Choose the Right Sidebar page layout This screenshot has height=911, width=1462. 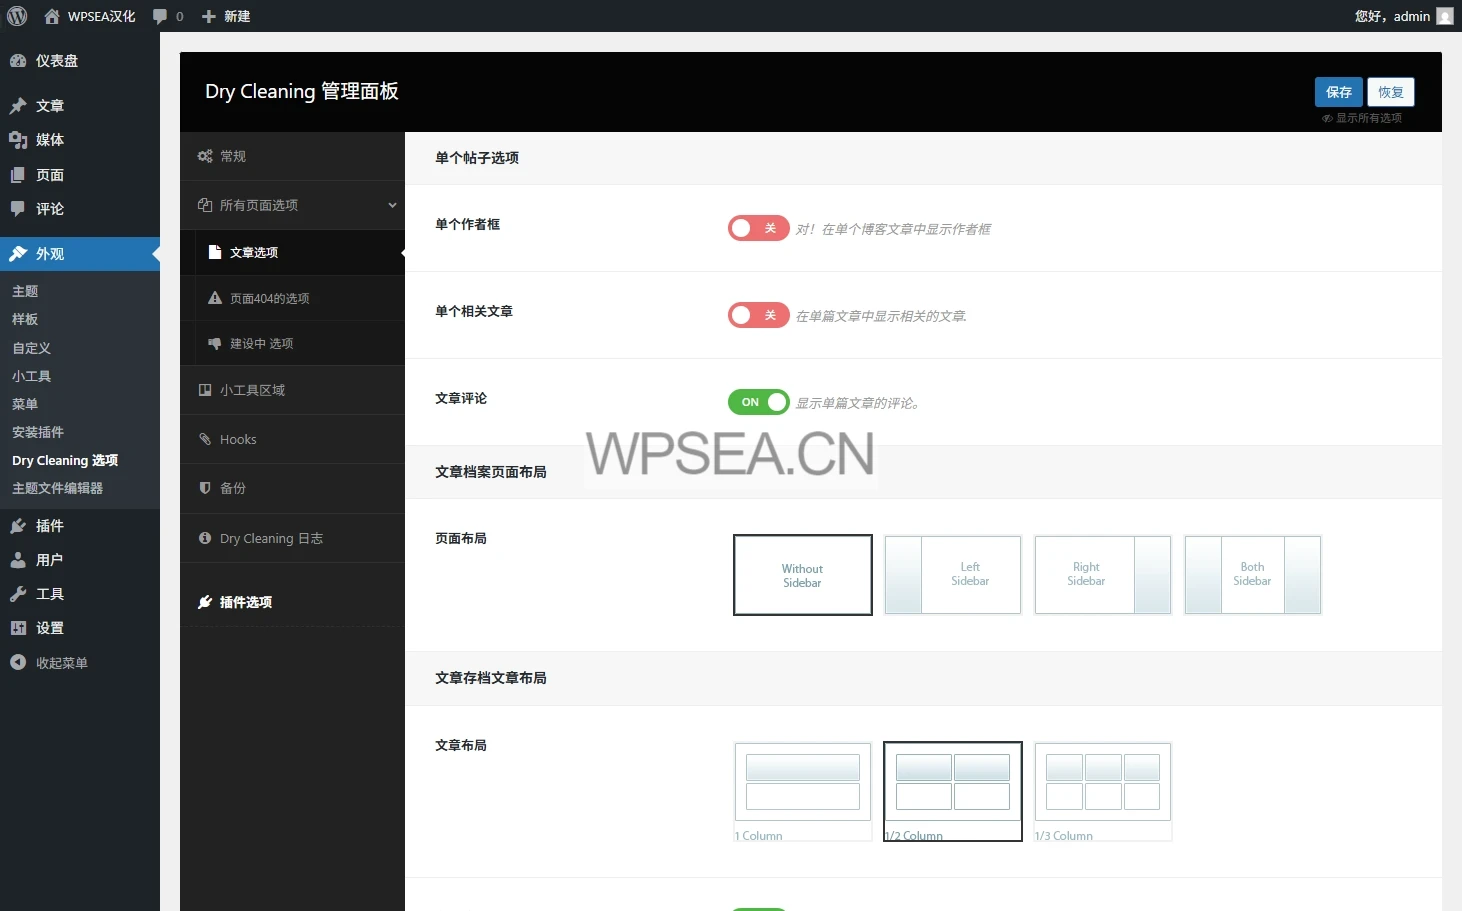click(1102, 575)
